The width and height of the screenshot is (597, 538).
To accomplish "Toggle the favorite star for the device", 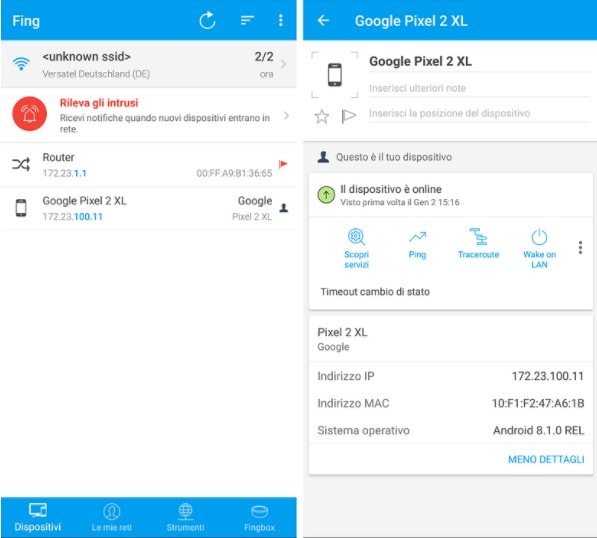I will click(322, 116).
